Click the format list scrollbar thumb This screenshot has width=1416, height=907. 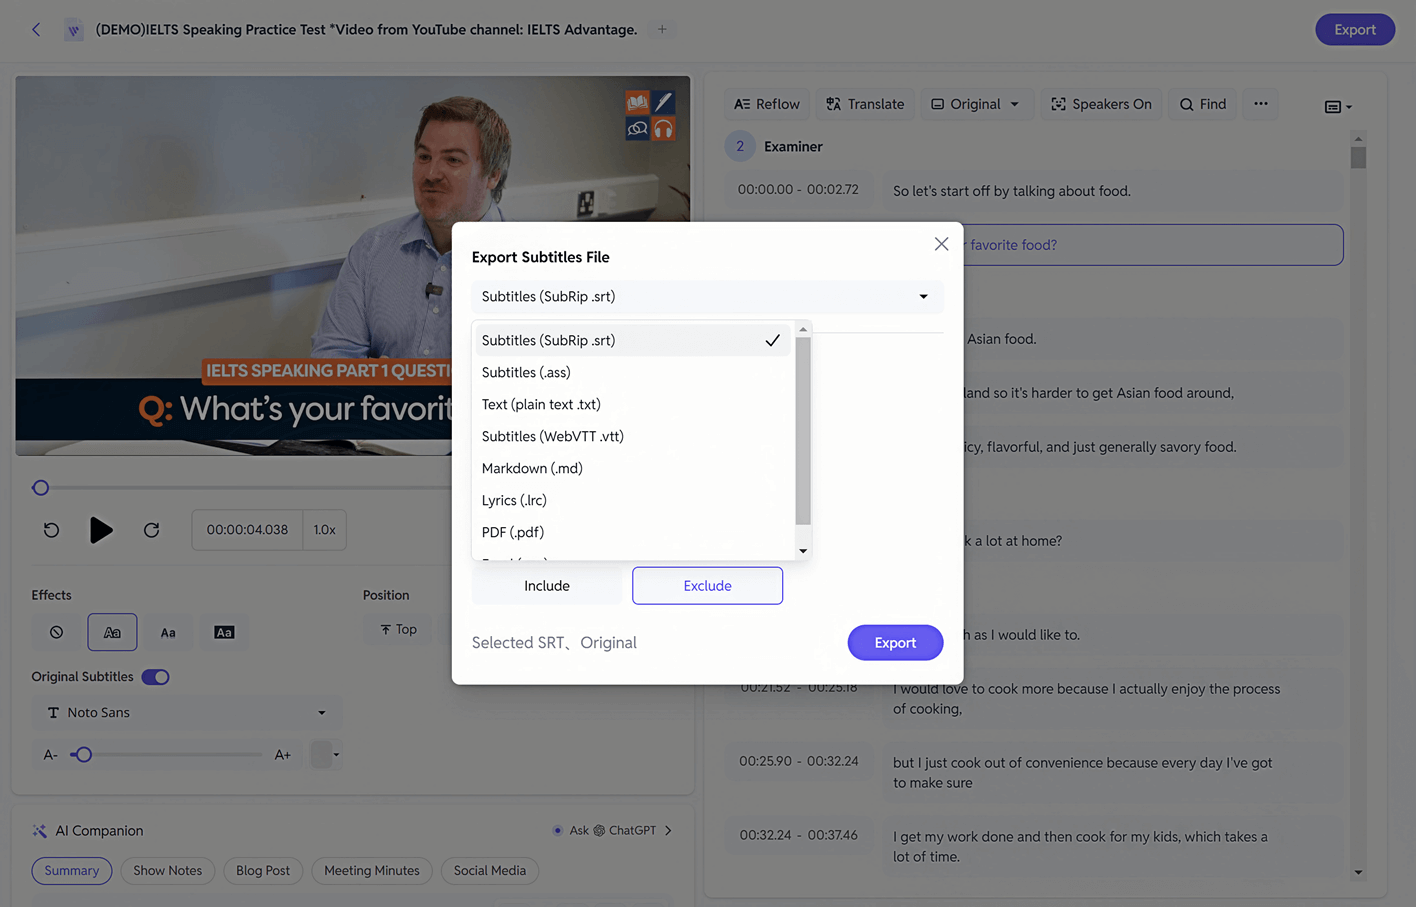(x=803, y=430)
